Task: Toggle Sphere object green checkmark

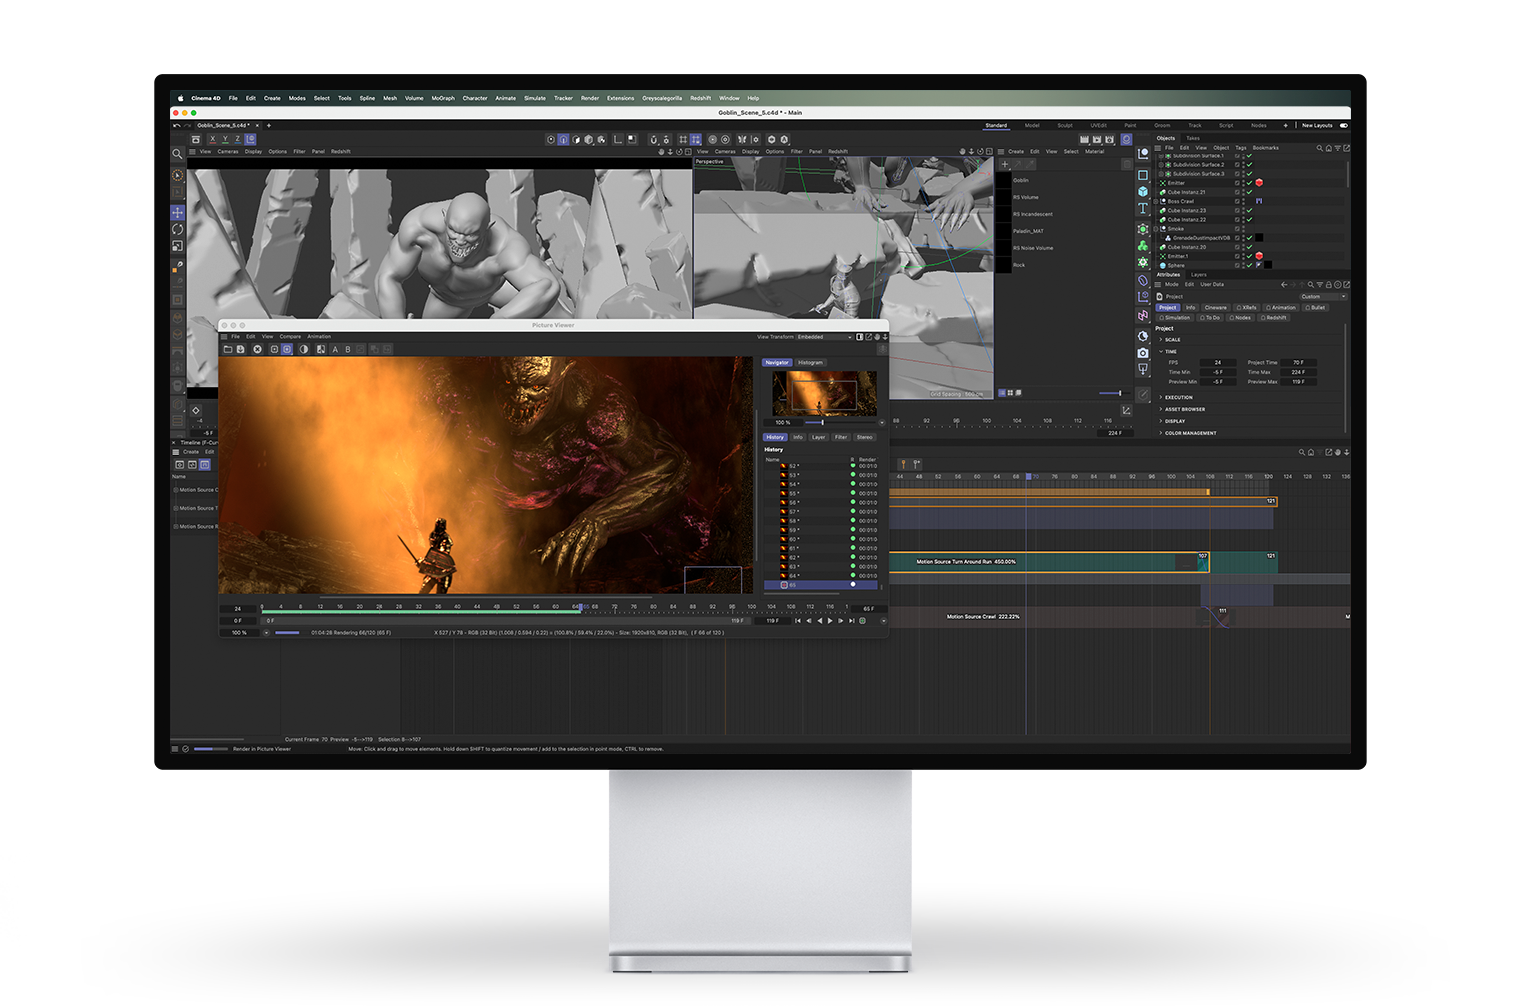Action: 1249,265
